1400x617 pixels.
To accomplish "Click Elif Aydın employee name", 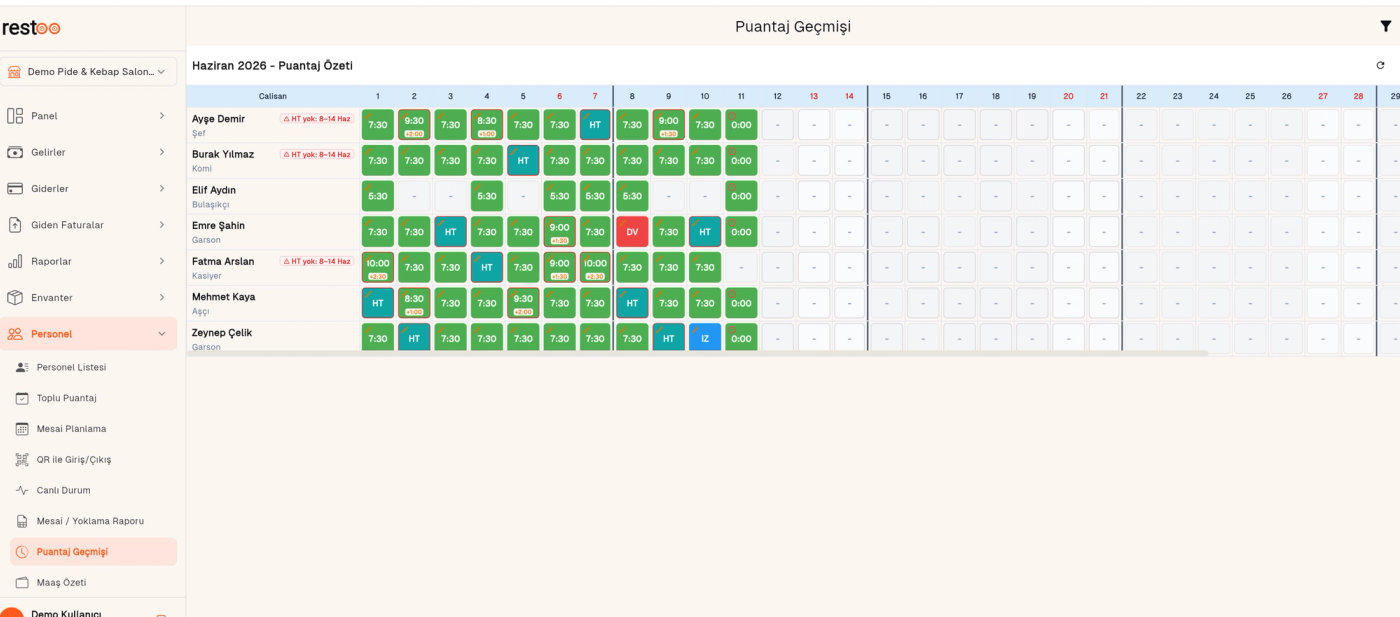I will click(214, 190).
